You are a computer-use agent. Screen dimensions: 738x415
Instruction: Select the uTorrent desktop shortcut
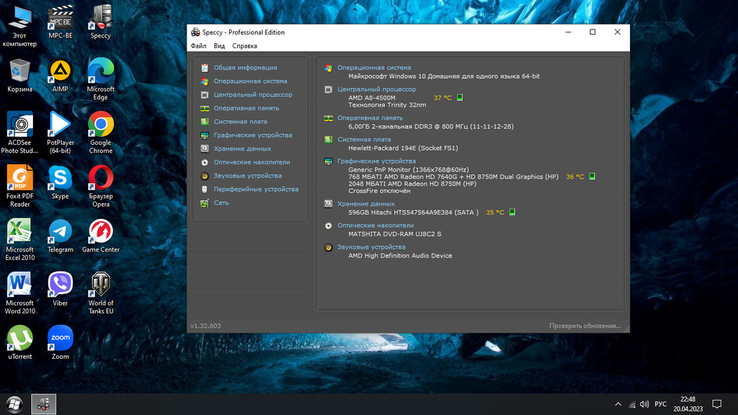[19, 343]
